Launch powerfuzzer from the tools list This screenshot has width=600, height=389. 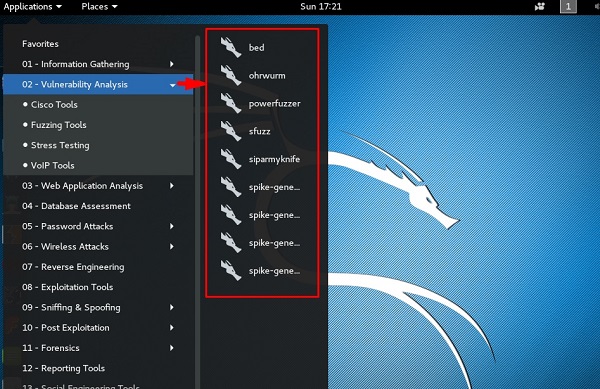pos(274,104)
